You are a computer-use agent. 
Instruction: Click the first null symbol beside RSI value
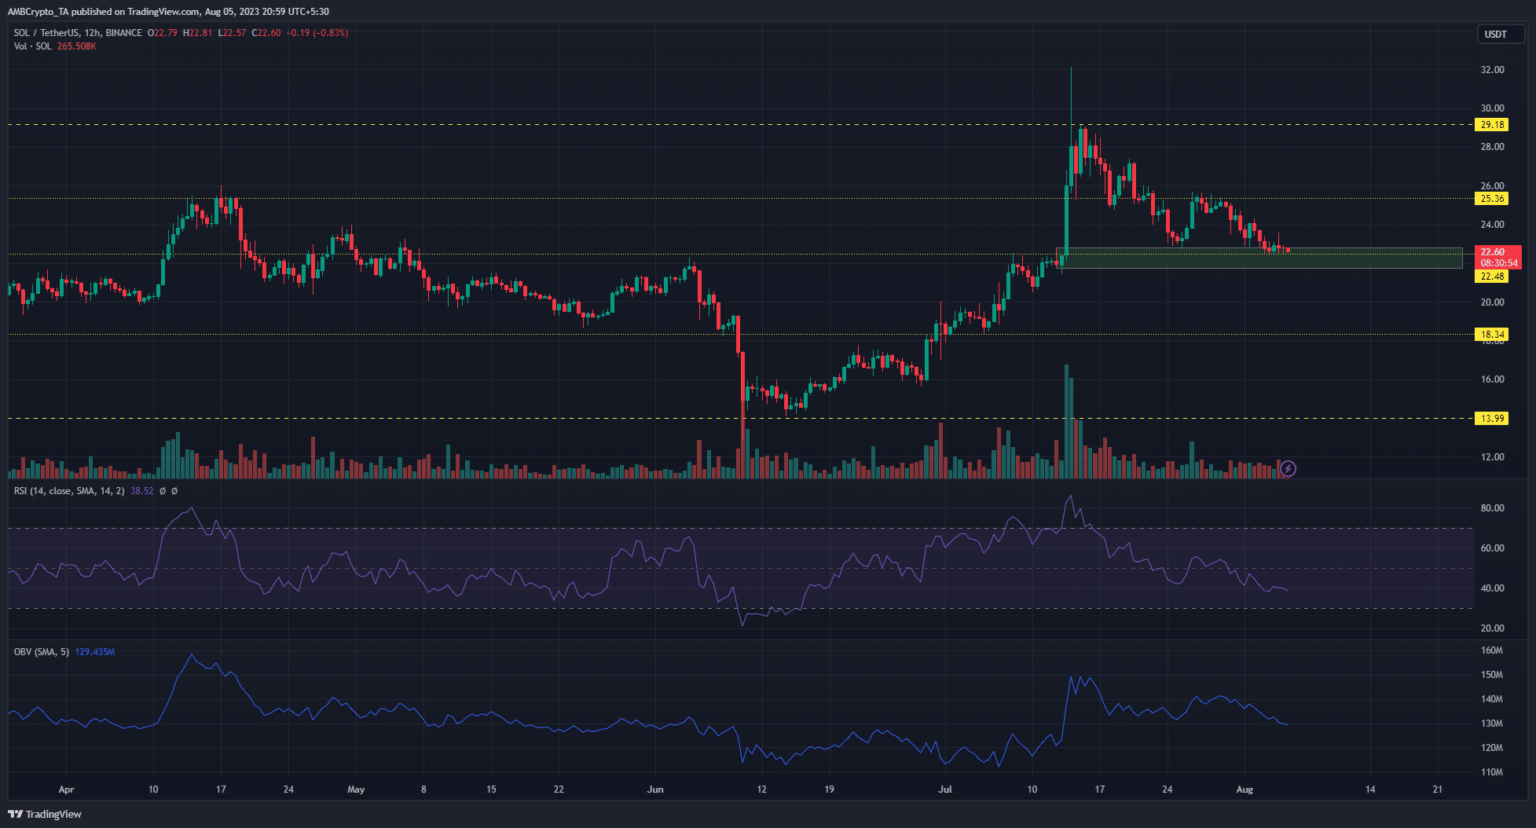pos(163,491)
